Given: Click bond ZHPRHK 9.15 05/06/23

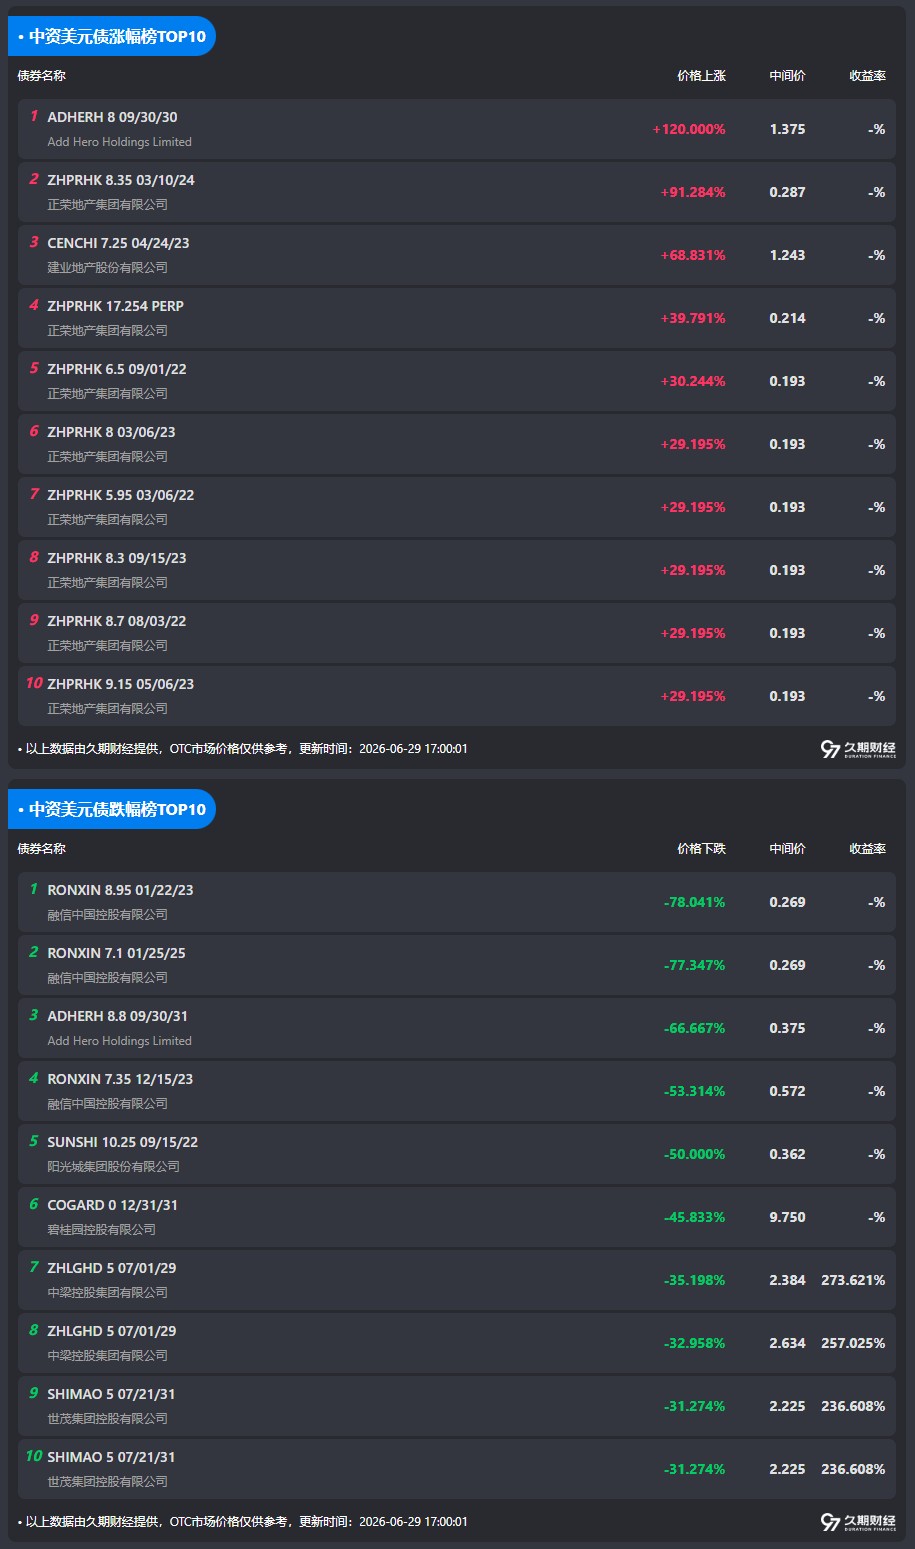Looking at the screenshot, I should point(121,684).
